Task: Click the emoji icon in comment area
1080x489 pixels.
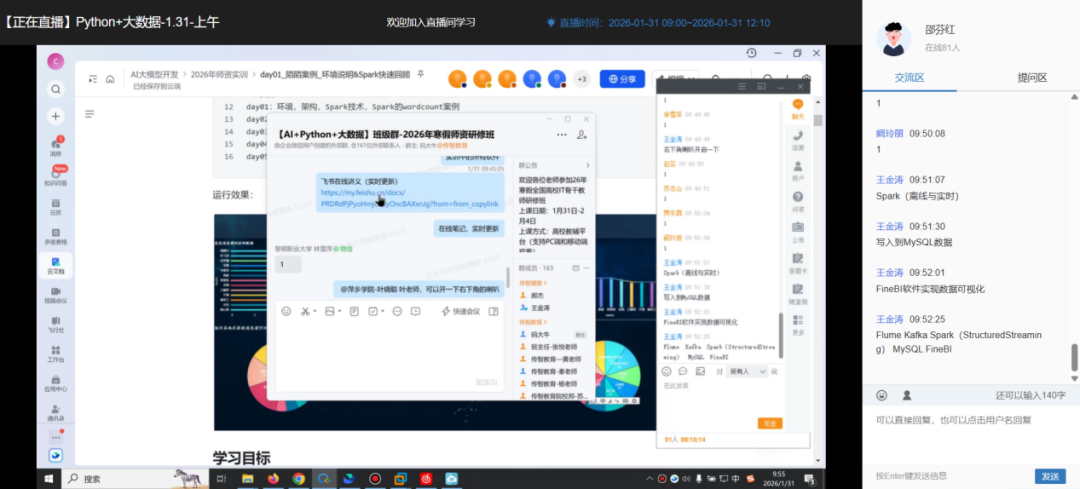Action: click(x=882, y=395)
